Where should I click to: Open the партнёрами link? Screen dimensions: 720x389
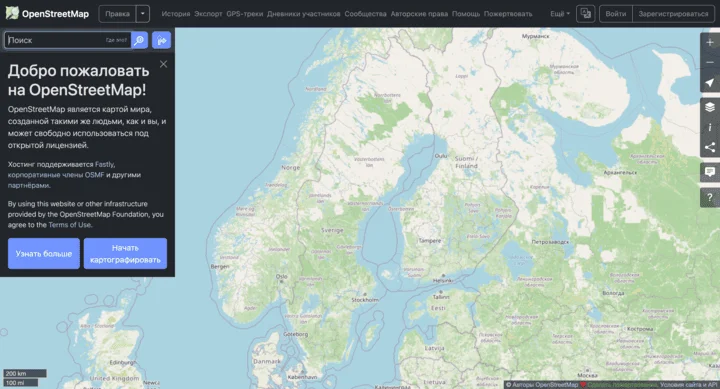click(28, 186)
